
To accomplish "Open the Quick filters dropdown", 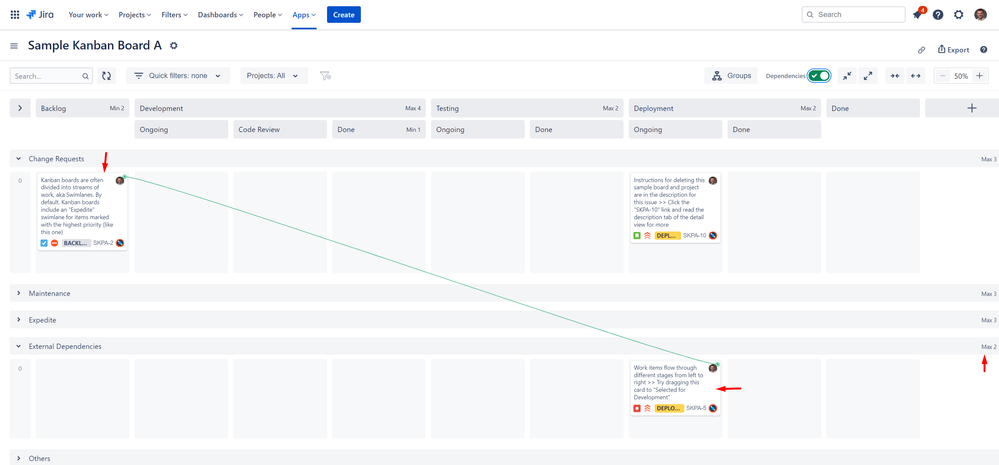I will (x=178, y=76).
